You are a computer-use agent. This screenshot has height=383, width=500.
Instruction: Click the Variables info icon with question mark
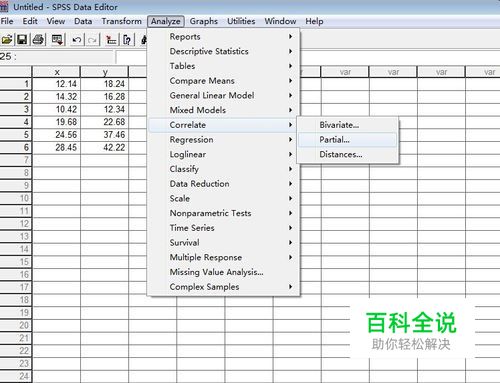click(127, 40)
